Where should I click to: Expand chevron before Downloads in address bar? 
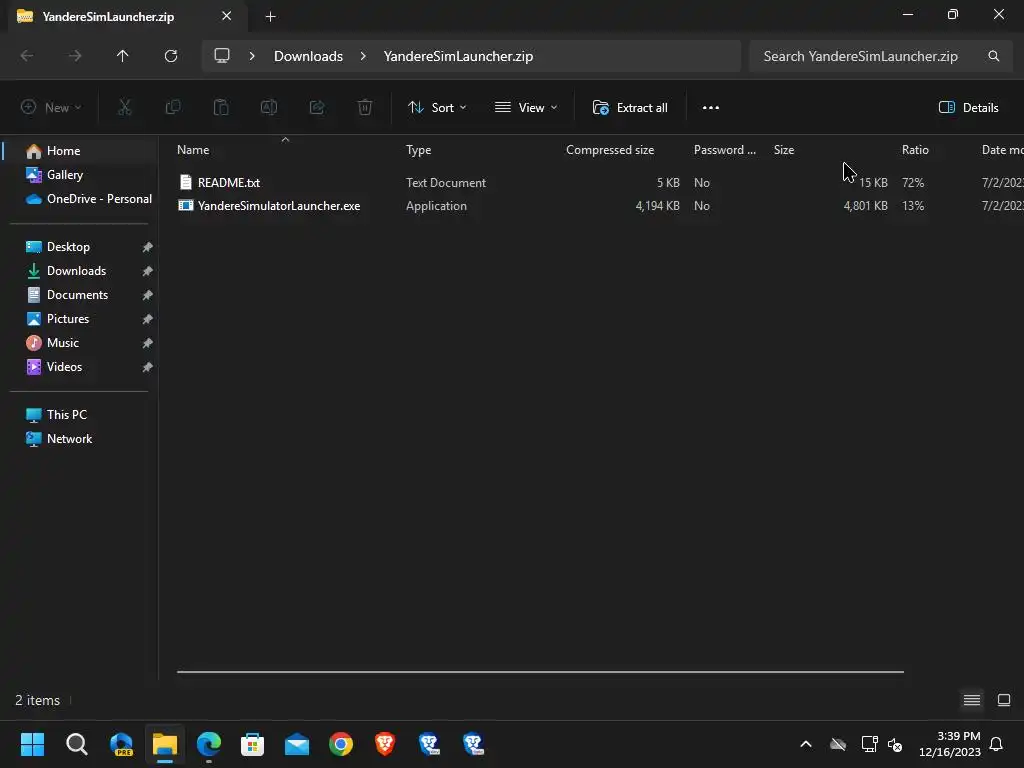point(251,56)
